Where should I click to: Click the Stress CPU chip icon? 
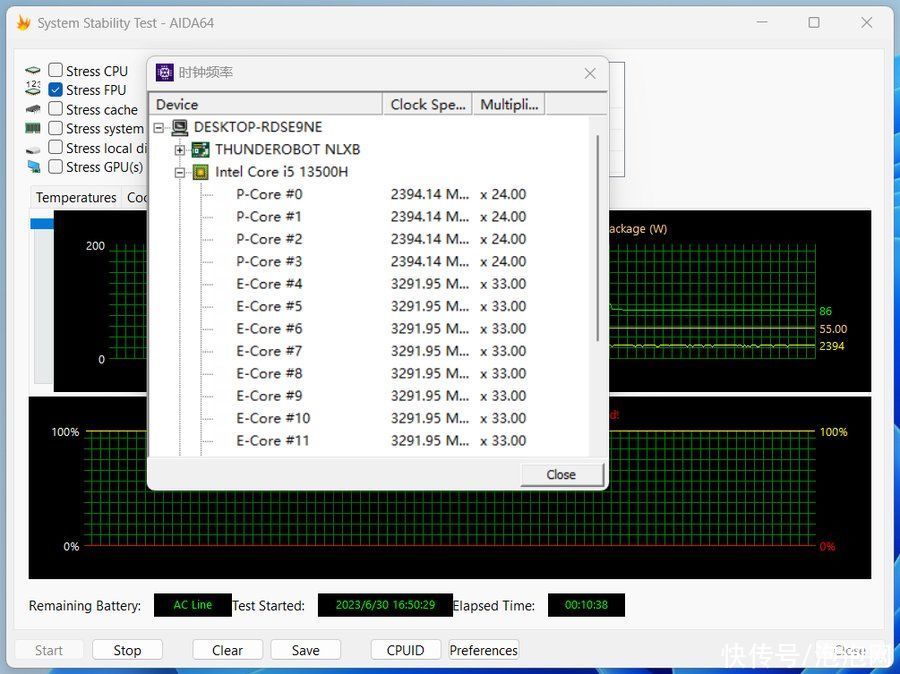click(x=33, y=71)
